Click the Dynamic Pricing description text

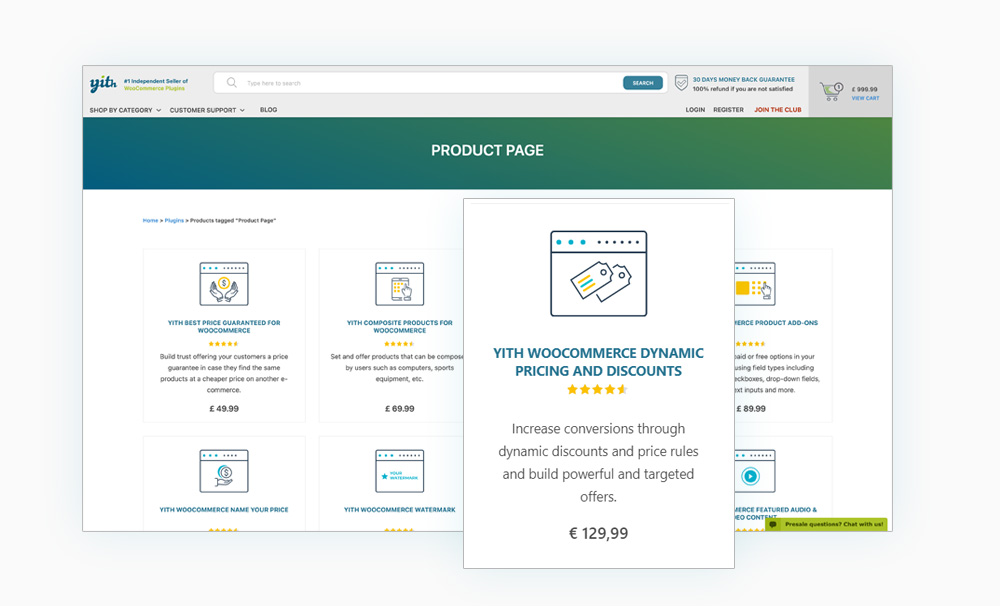598,462
